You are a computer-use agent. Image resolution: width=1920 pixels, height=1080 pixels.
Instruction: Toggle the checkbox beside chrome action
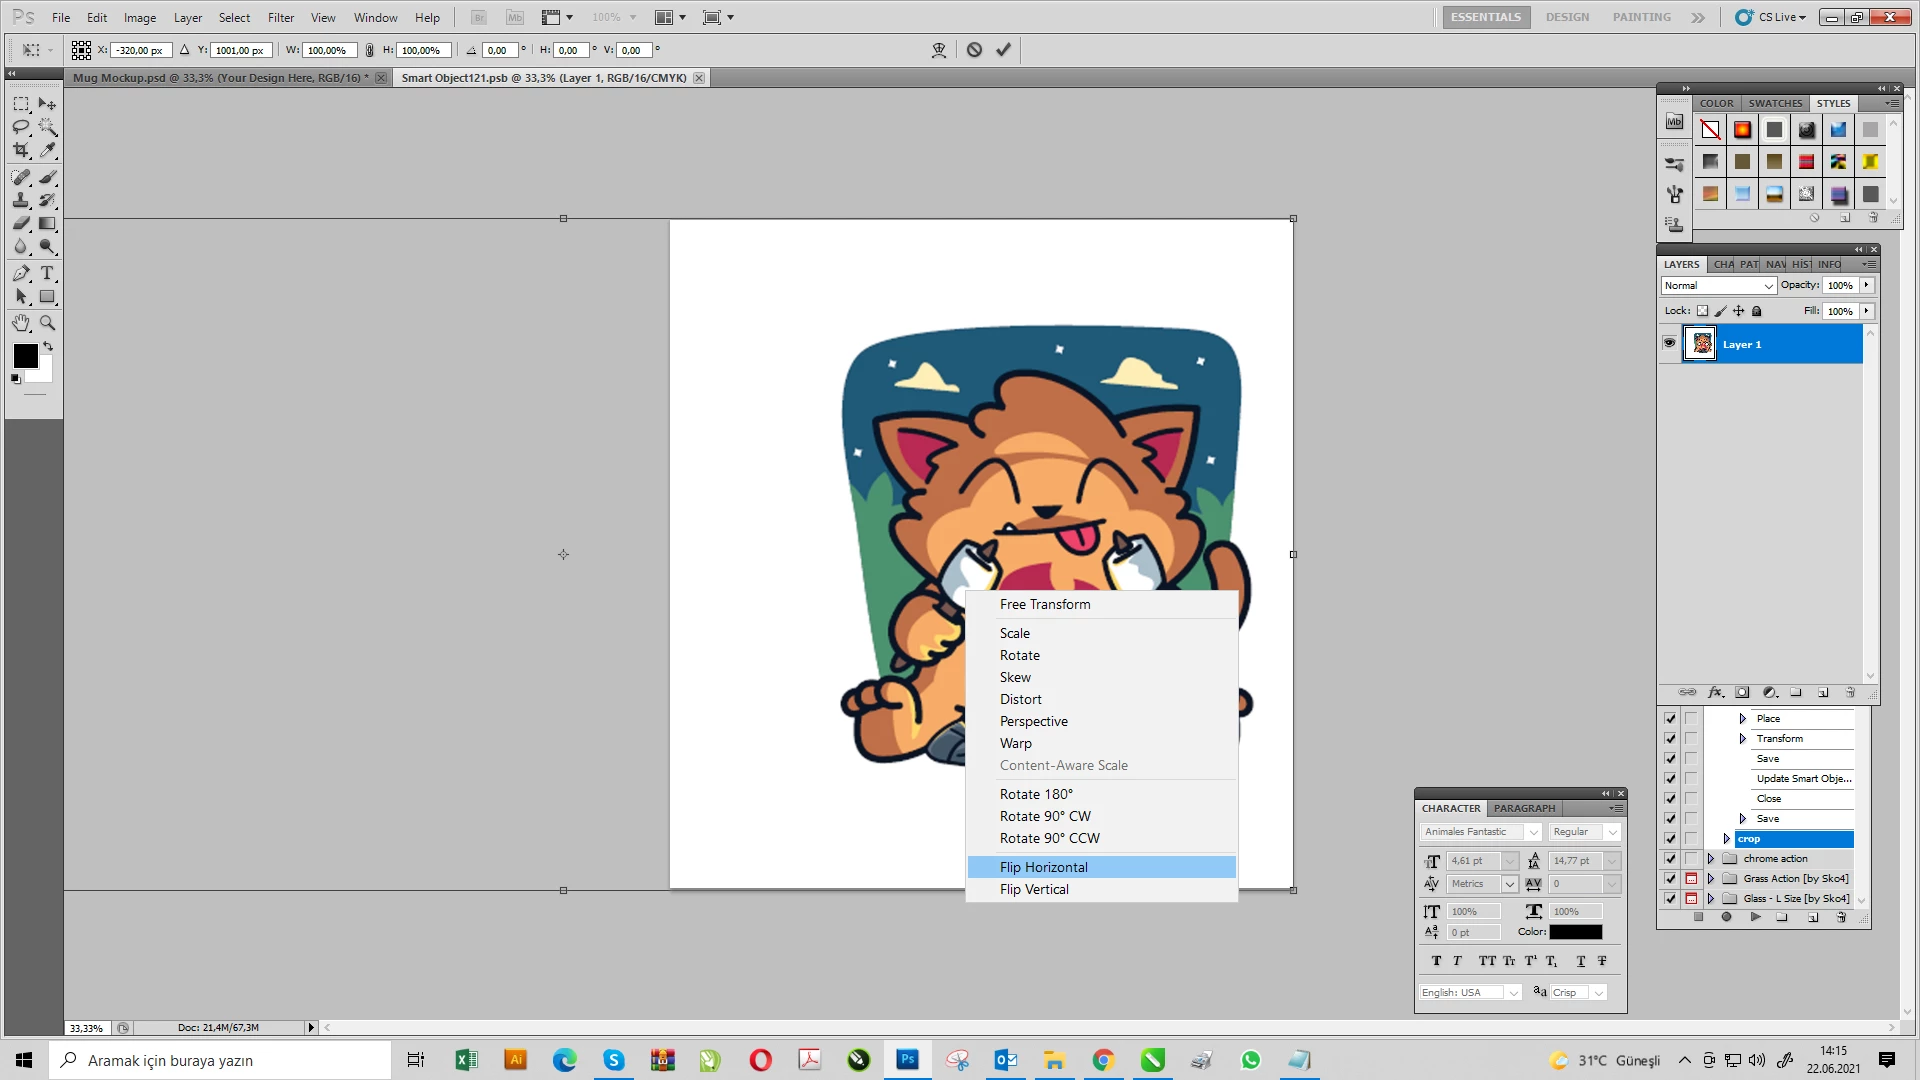pos(1670,859)
